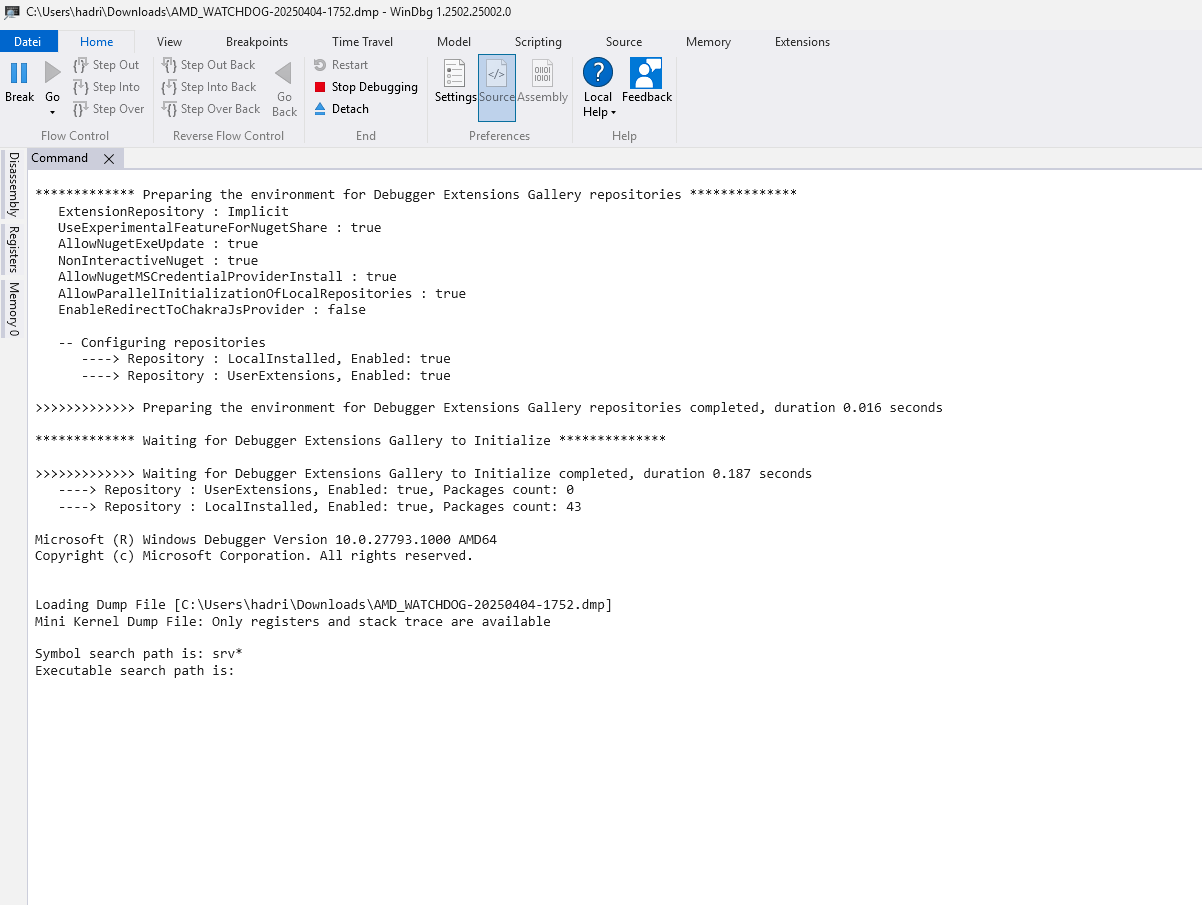Click Step Over Back
The width and height of the screenshot is (1202, 905).
point(211,109)
